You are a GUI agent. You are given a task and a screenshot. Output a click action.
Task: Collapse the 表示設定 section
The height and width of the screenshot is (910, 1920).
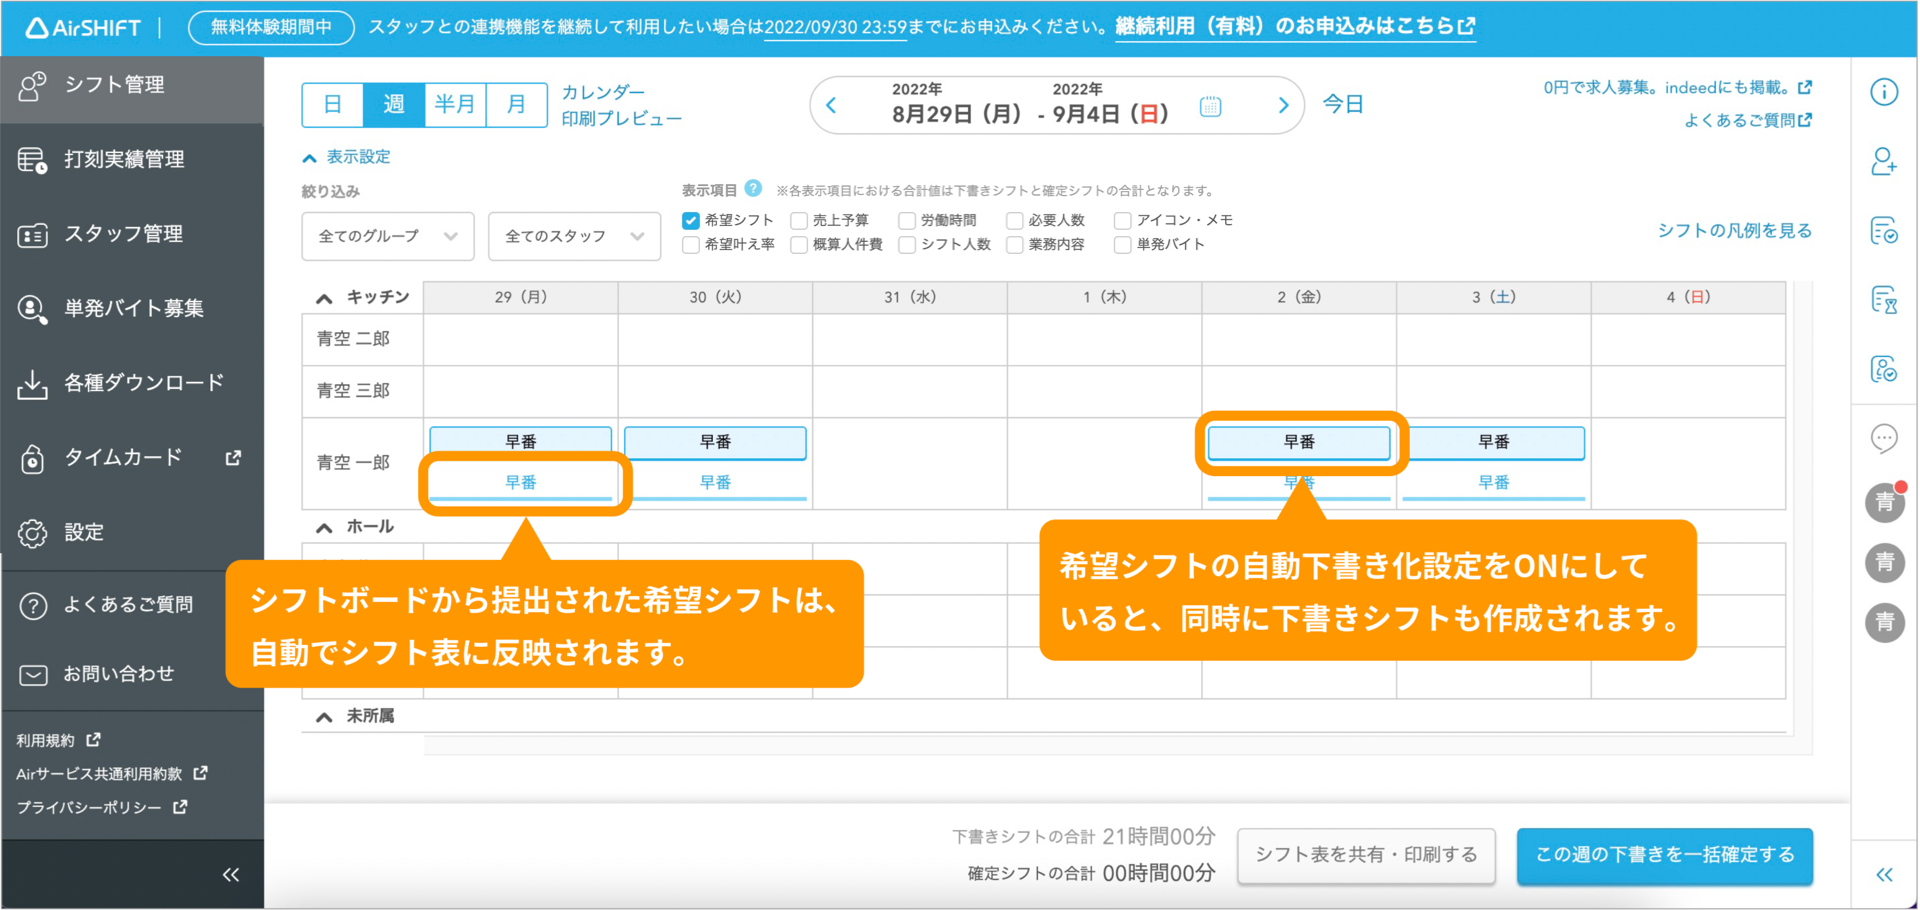[347, 157]
